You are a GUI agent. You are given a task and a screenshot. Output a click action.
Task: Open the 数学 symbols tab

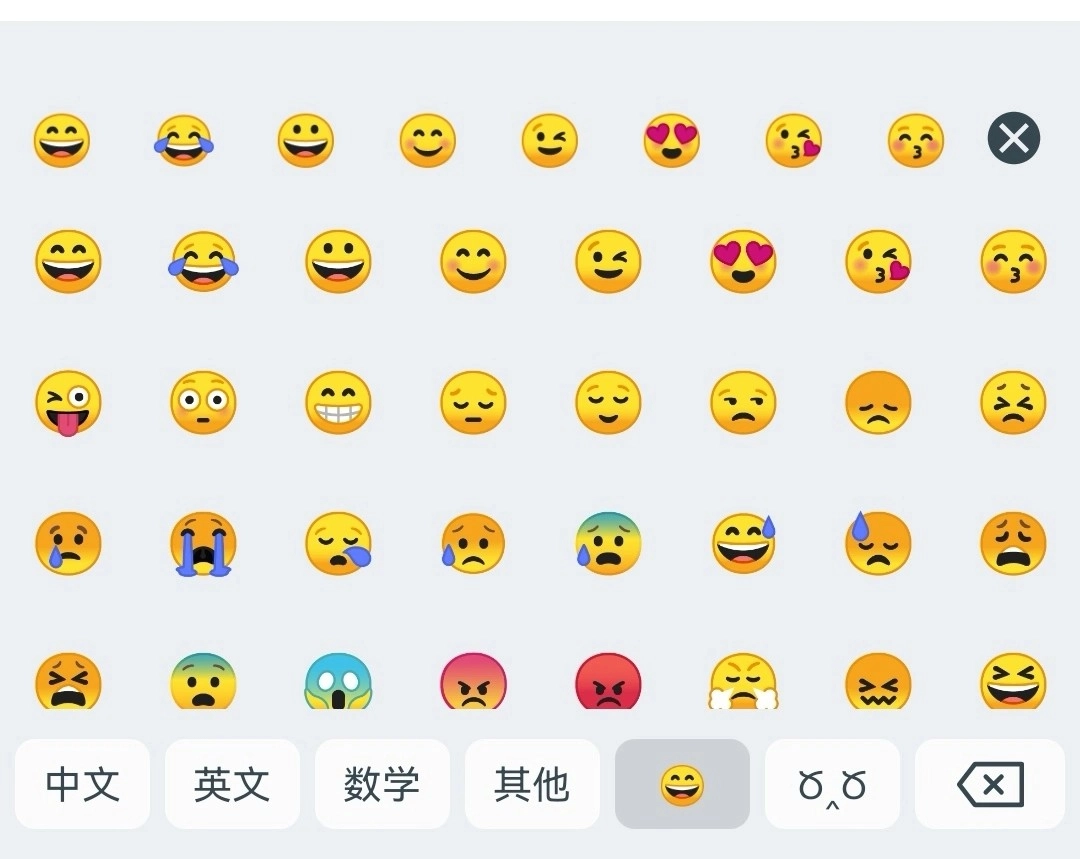(x=382, y=784)
